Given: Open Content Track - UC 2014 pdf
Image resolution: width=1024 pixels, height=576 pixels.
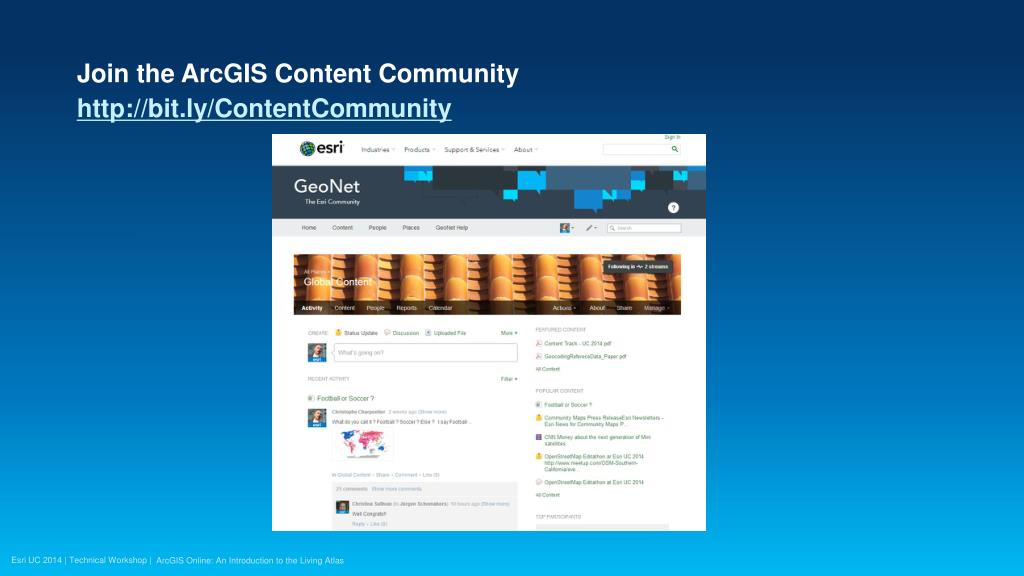Looking at the screenshot, I should (578, 344).
